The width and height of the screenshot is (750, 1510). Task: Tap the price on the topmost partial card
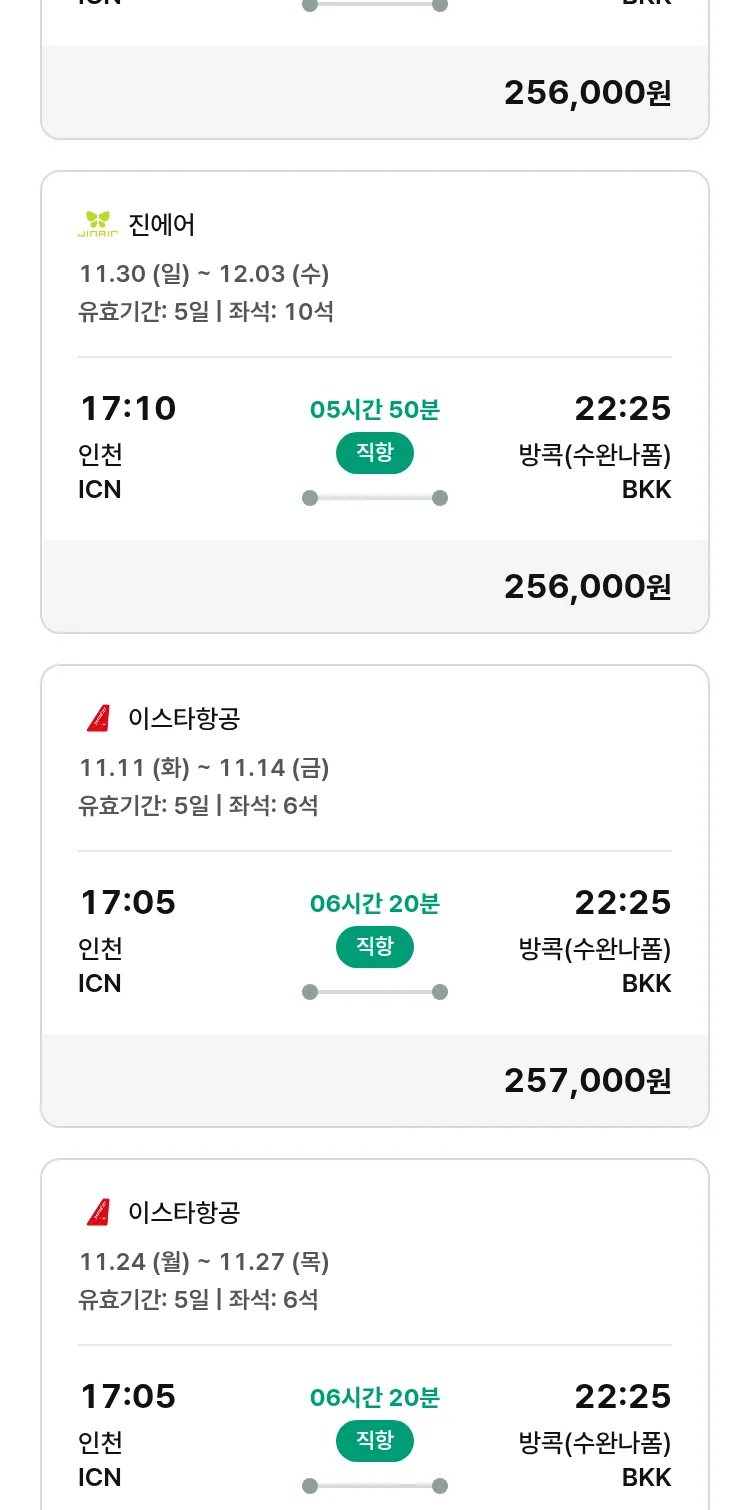coord(587,92)
